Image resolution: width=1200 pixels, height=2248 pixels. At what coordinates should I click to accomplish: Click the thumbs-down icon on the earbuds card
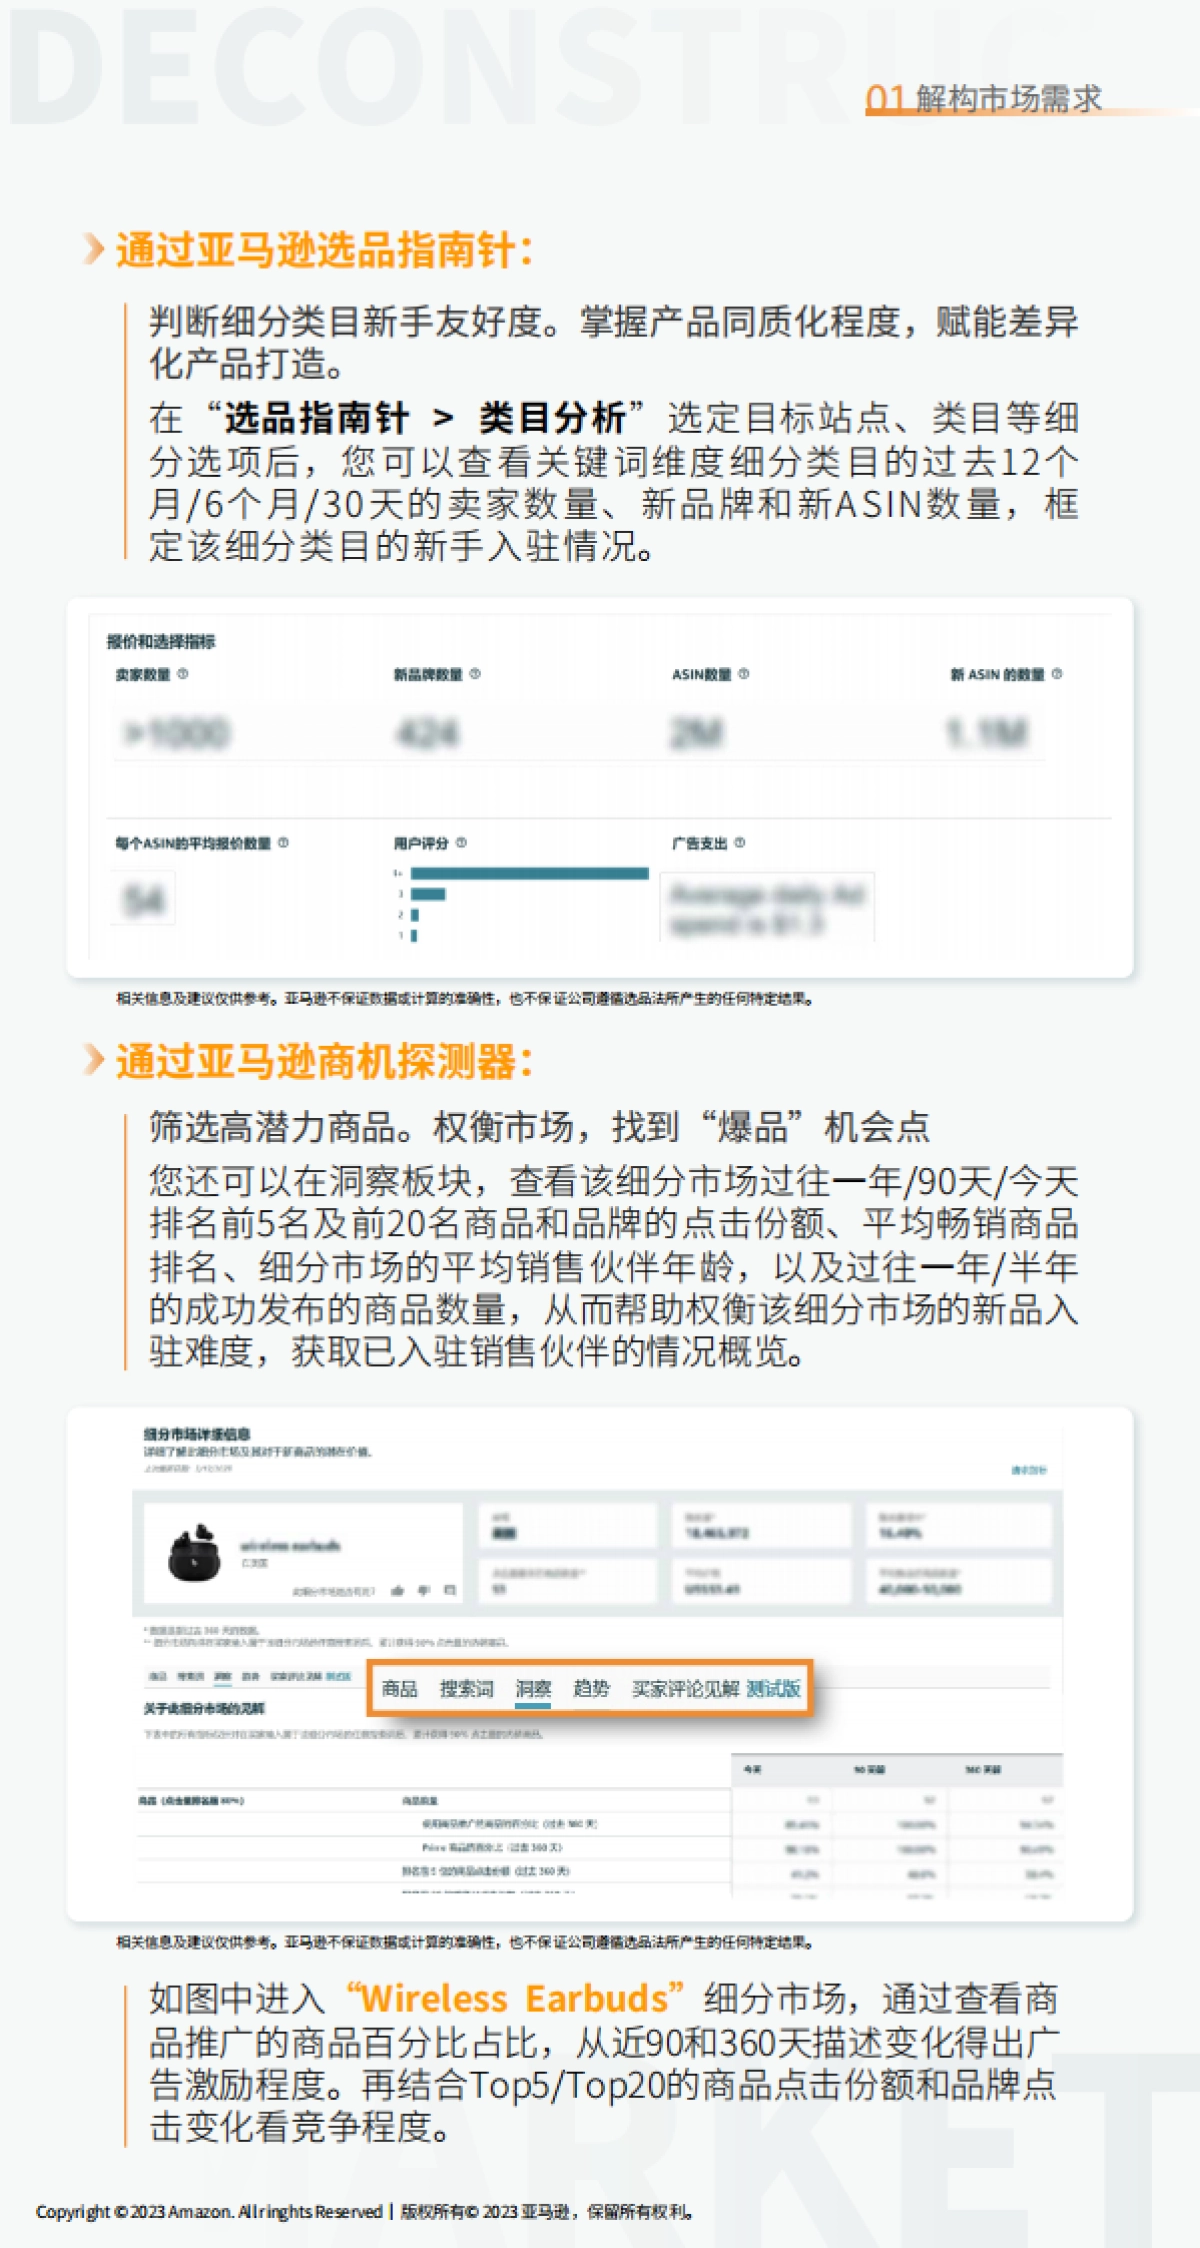[424, 1590]
